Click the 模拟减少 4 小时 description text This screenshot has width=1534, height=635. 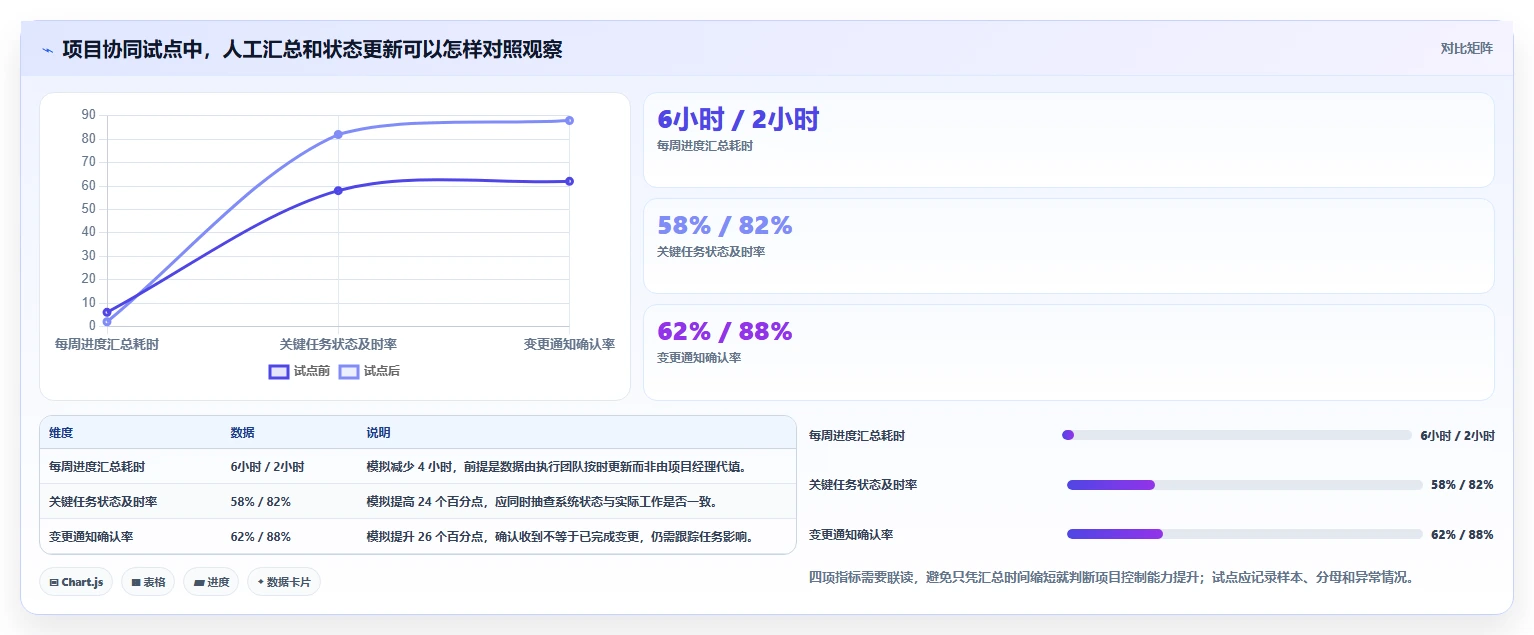pos(557,467)
